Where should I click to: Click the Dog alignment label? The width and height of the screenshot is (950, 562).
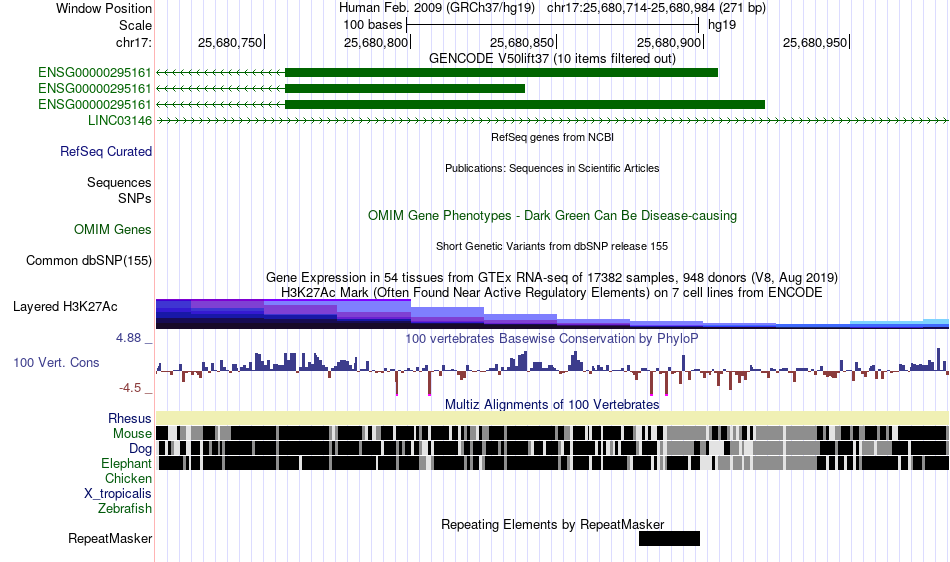140,448
